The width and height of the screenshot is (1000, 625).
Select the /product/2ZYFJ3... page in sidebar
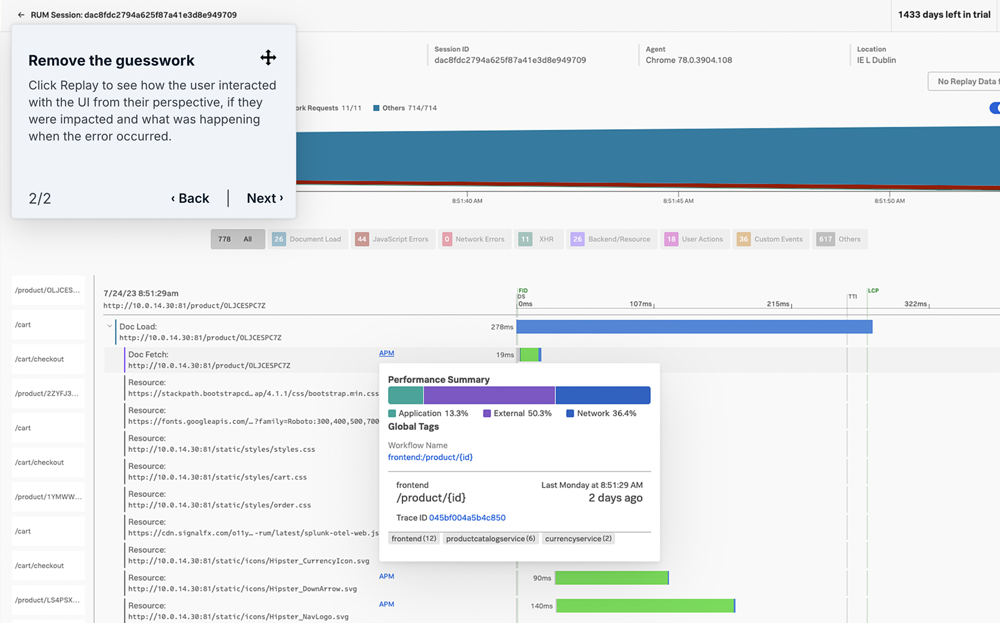tap(48, 393)
